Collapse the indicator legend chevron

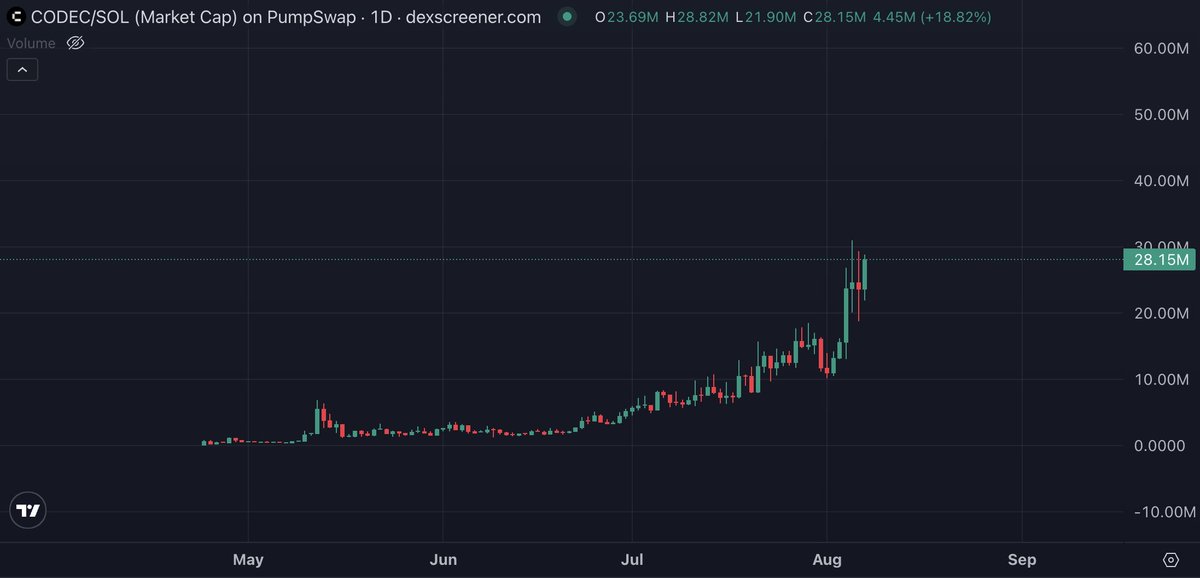[x=23, y=70]
